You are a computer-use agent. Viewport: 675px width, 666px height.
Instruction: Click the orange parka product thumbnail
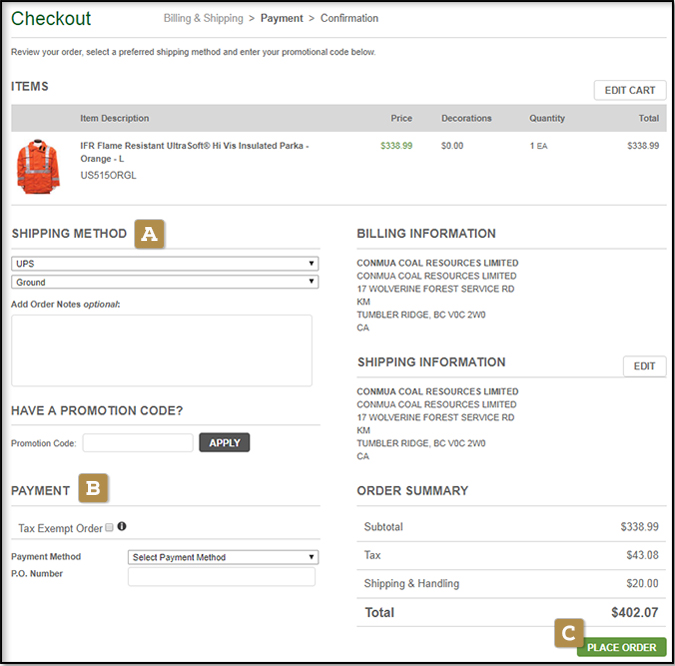tap(37, 166)
